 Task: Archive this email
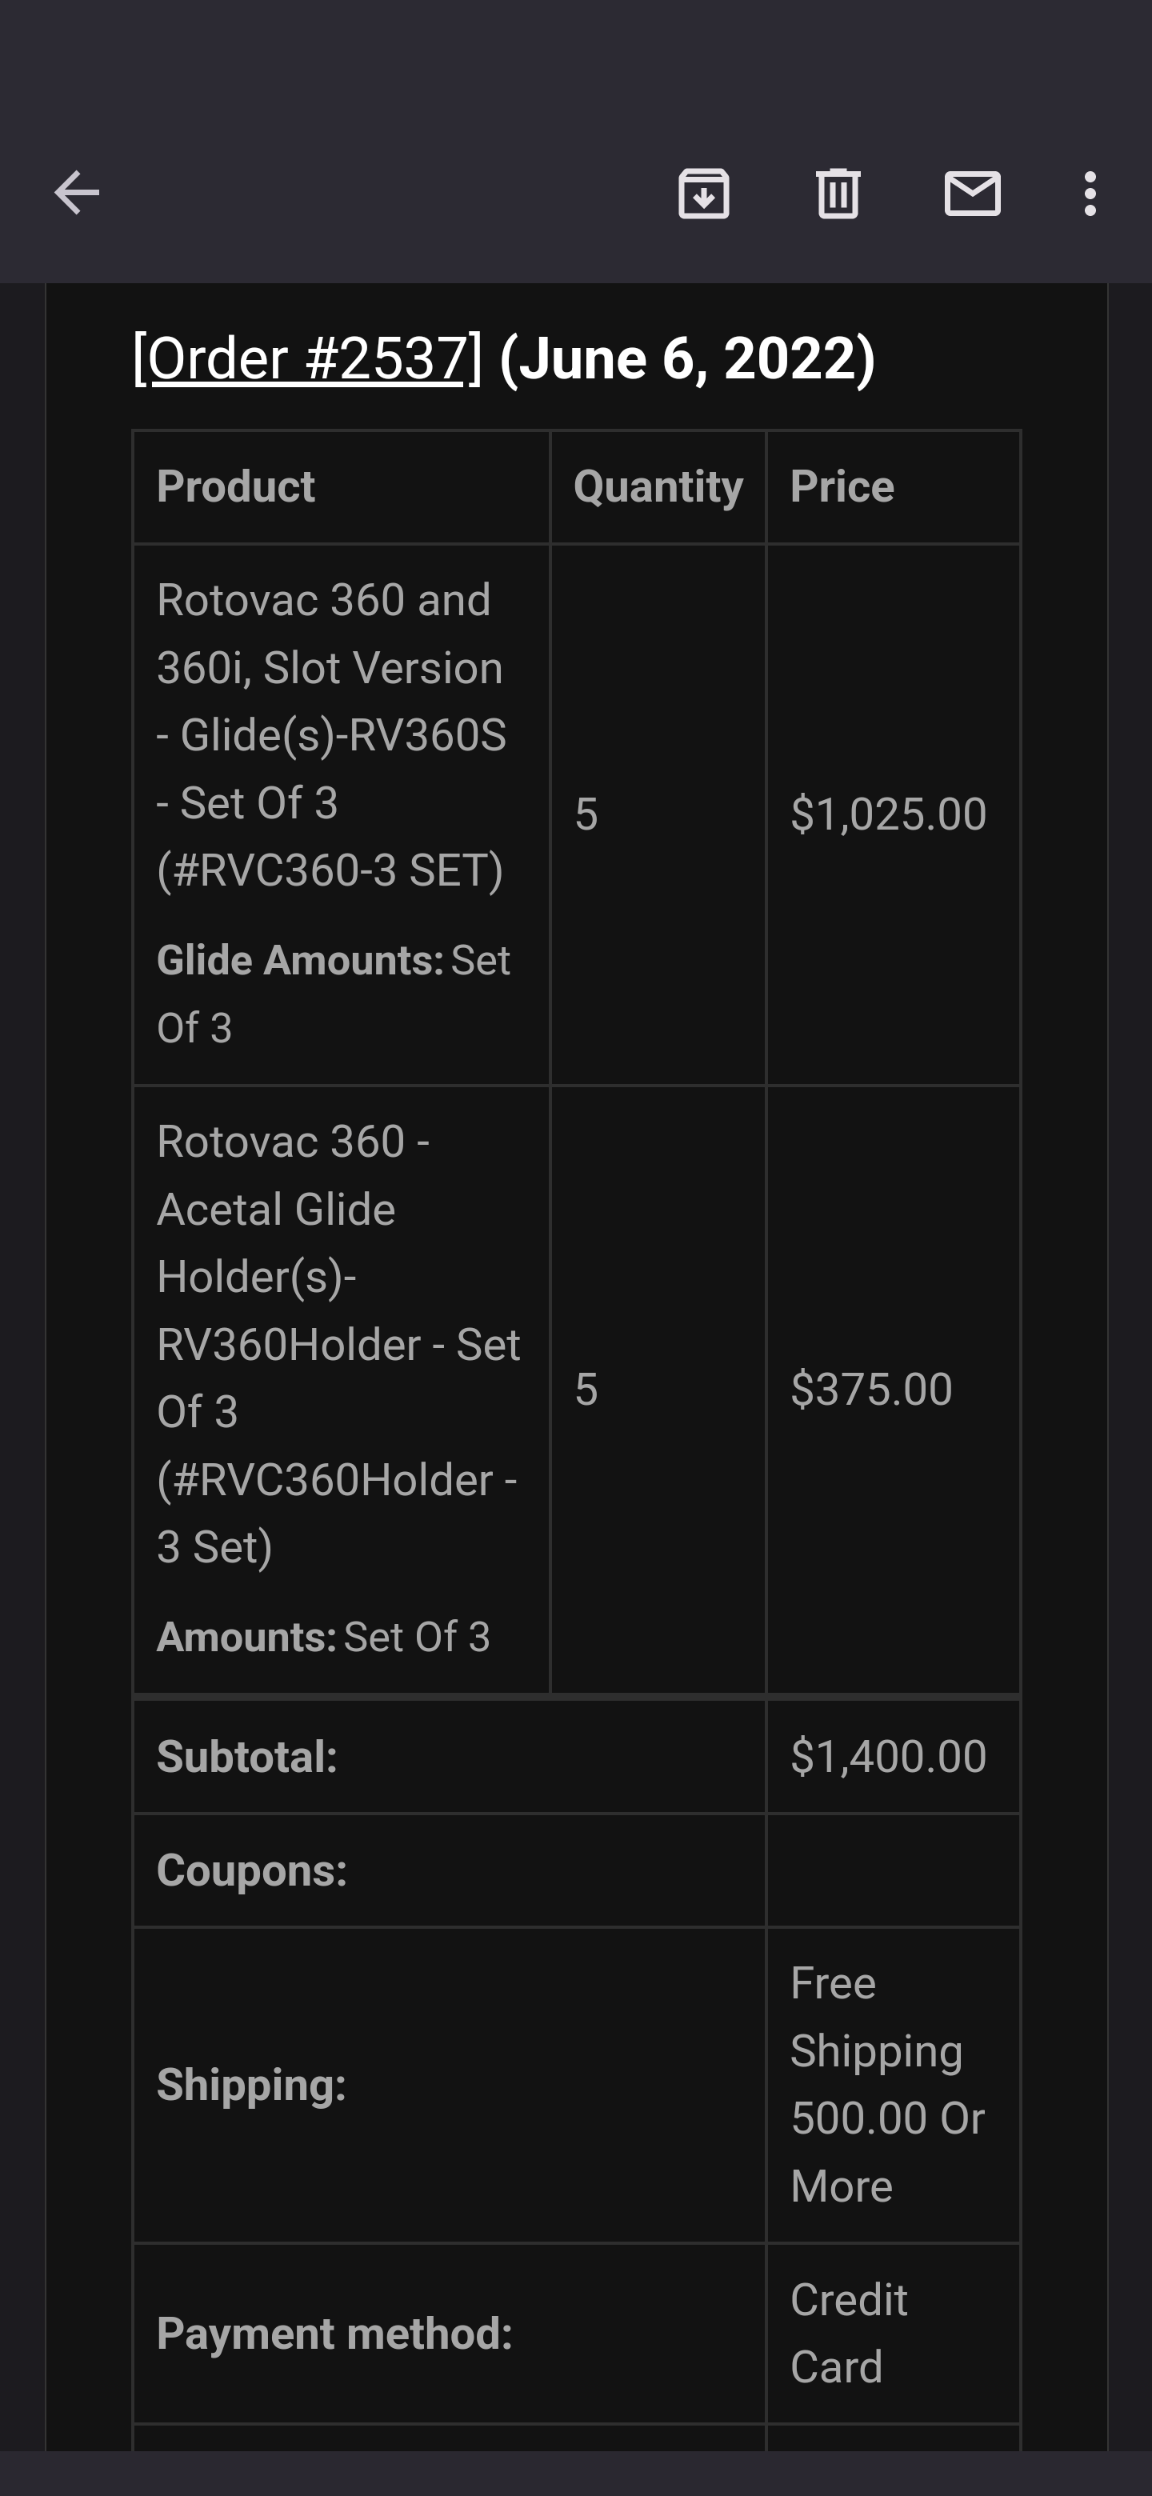click(704, 193)
